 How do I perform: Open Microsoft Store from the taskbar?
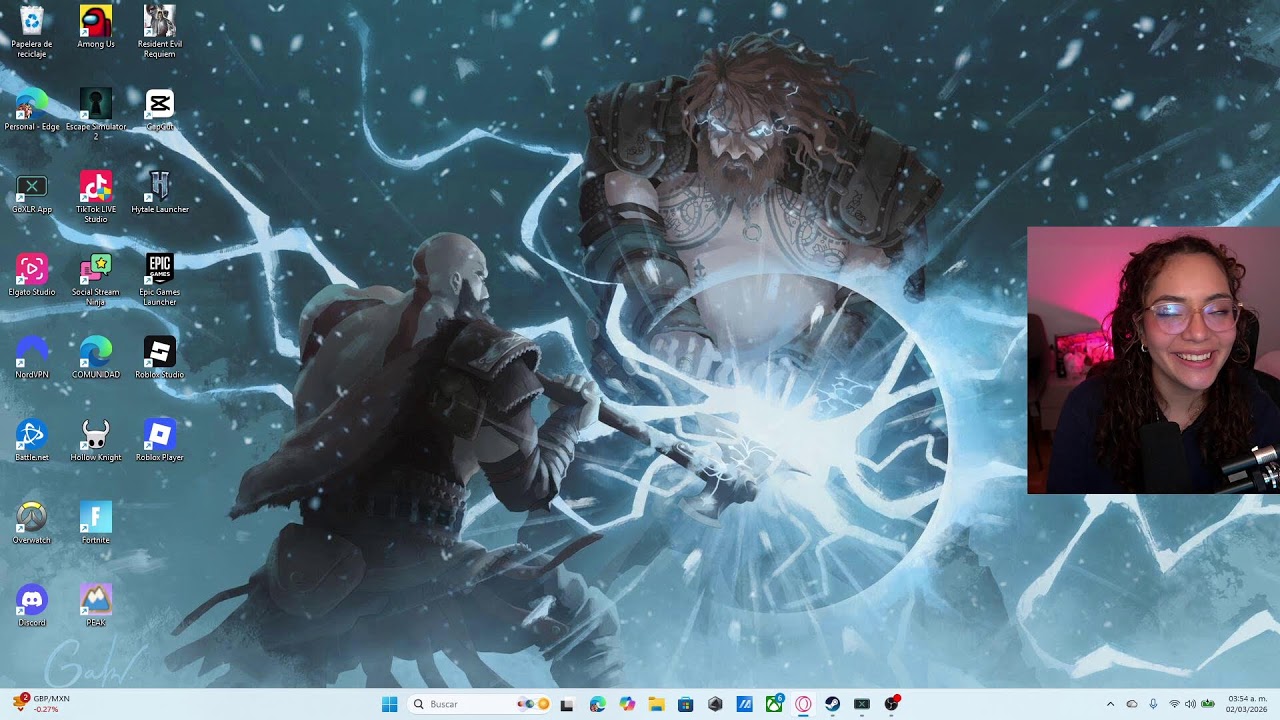[x=685, y=704]
